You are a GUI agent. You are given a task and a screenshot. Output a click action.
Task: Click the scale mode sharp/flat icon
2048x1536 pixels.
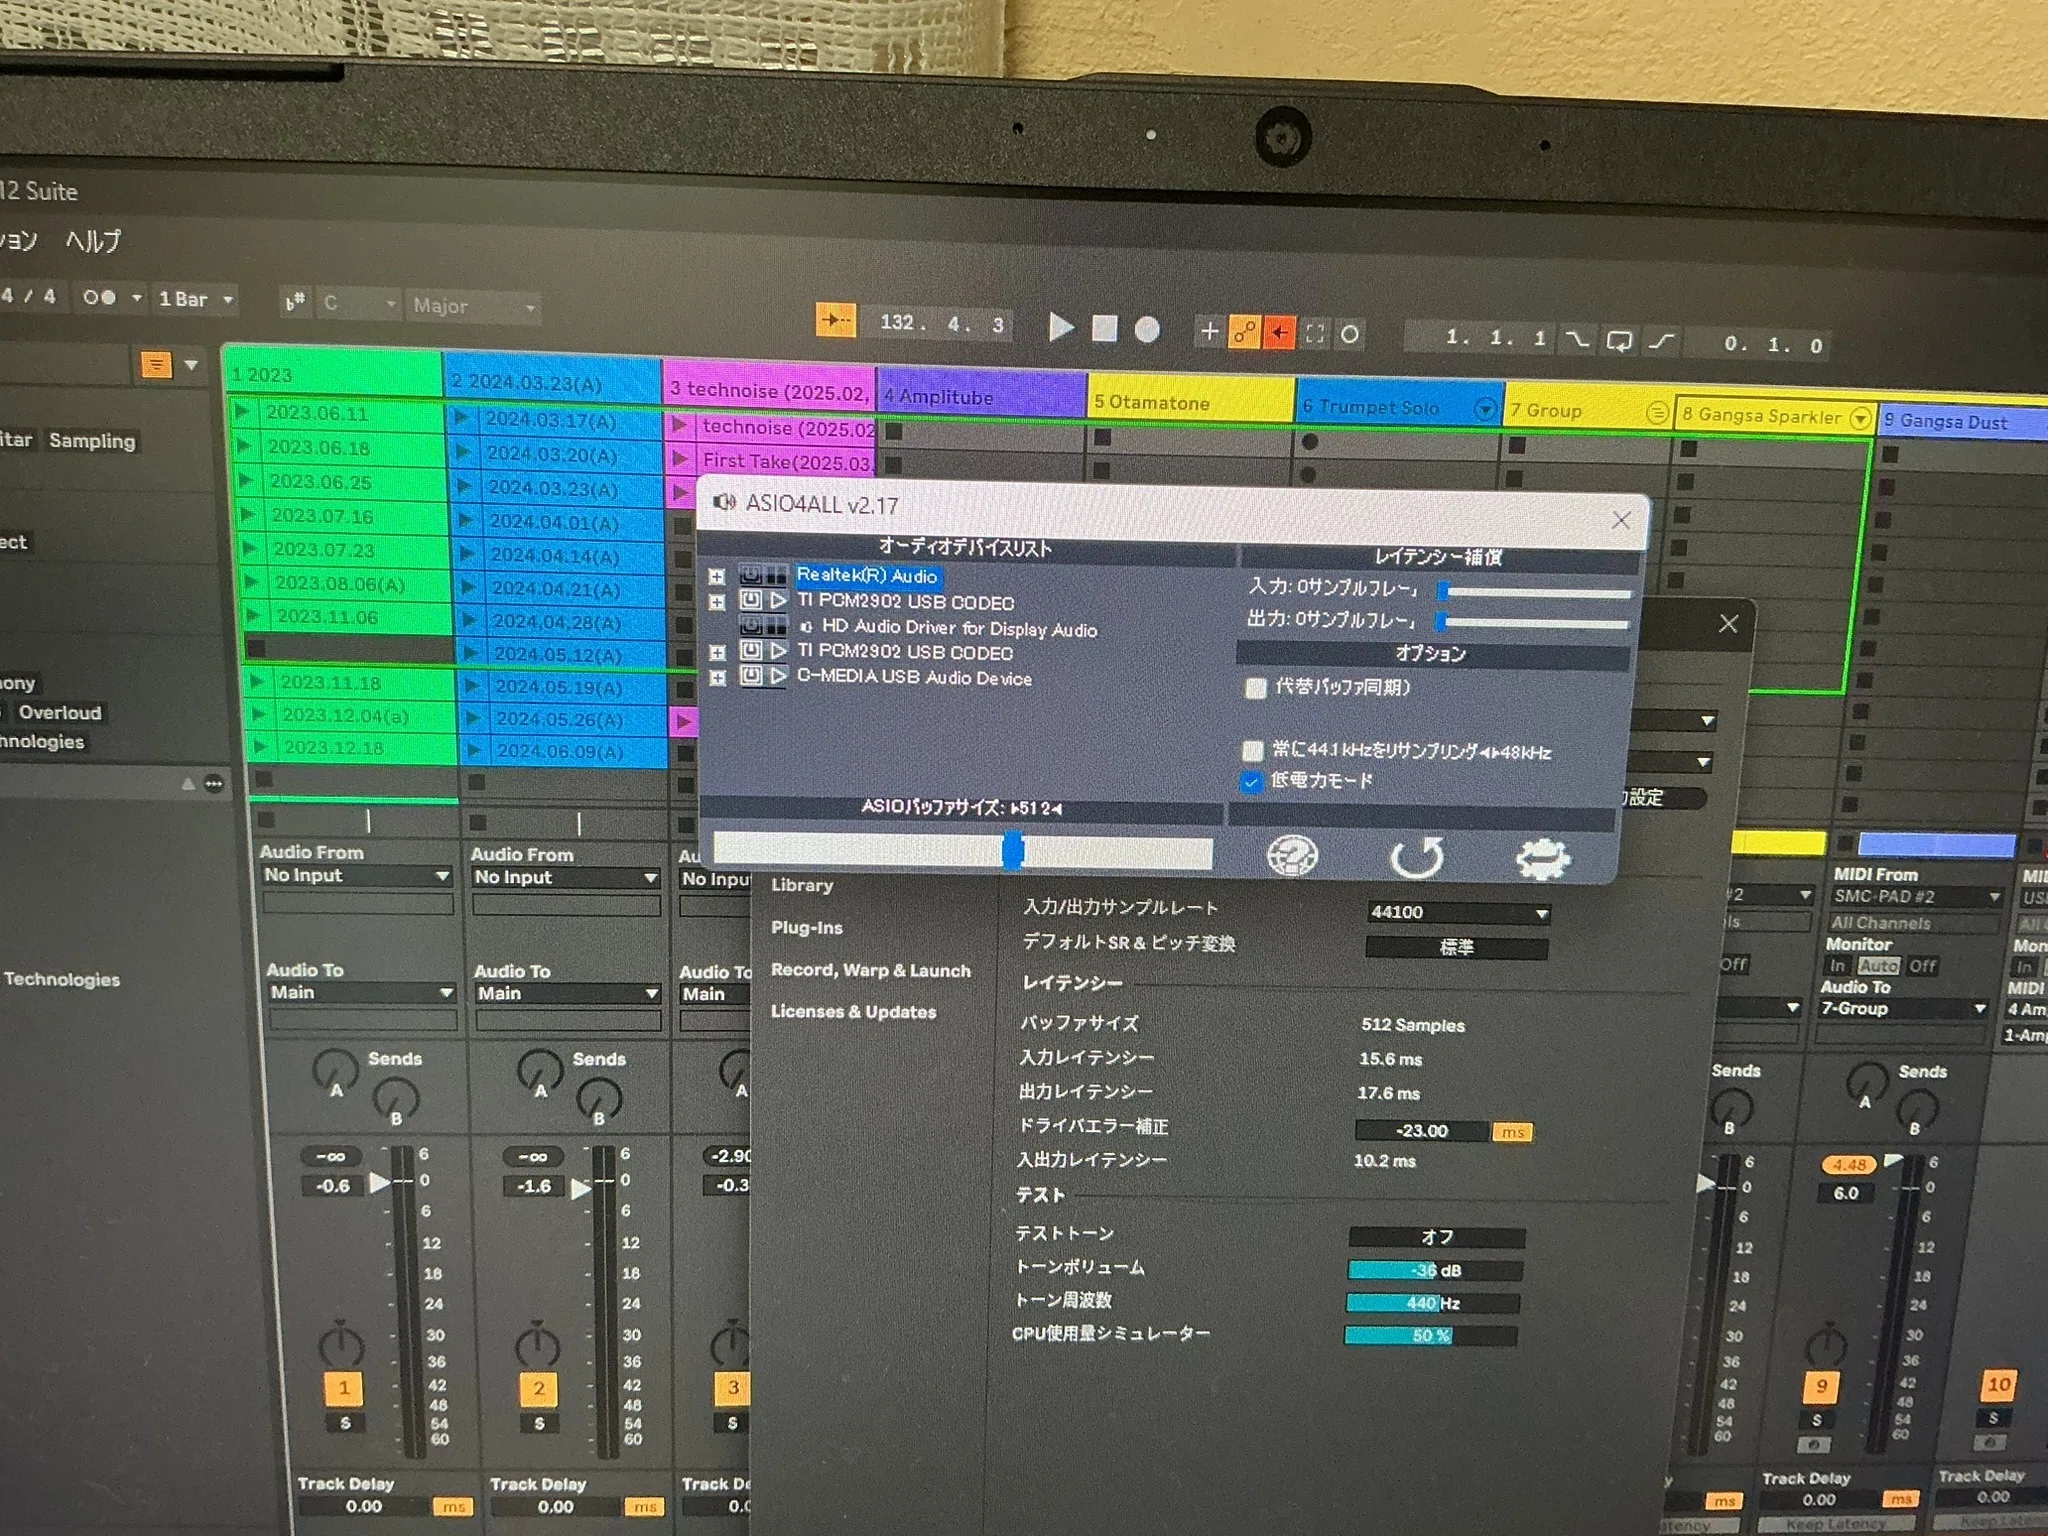[x=294, y=301]
